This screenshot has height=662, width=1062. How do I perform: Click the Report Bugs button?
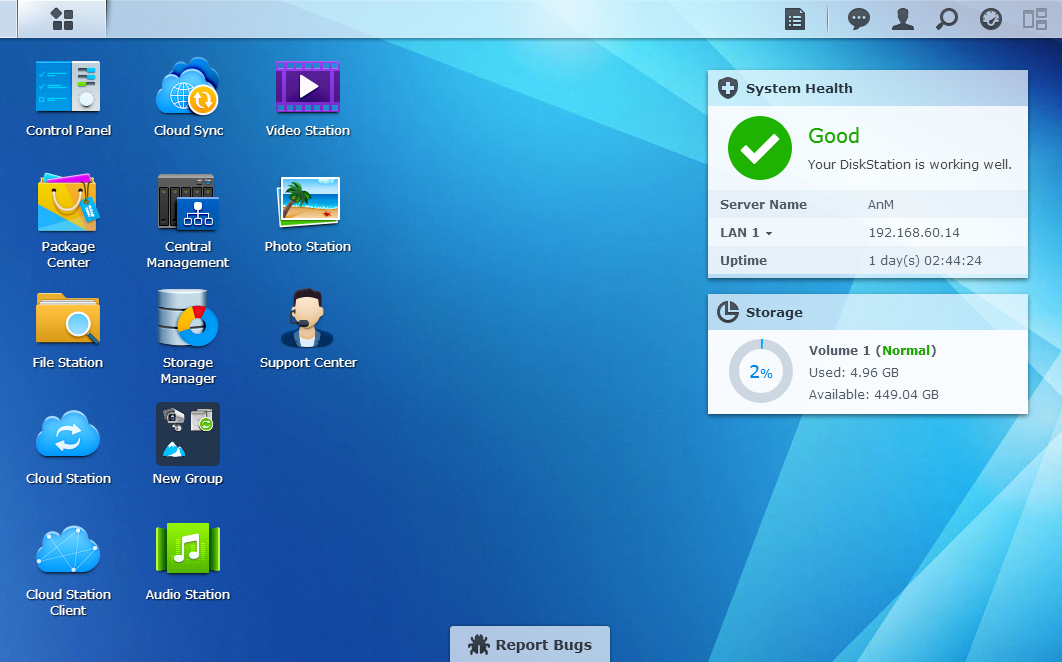[530, 645]
